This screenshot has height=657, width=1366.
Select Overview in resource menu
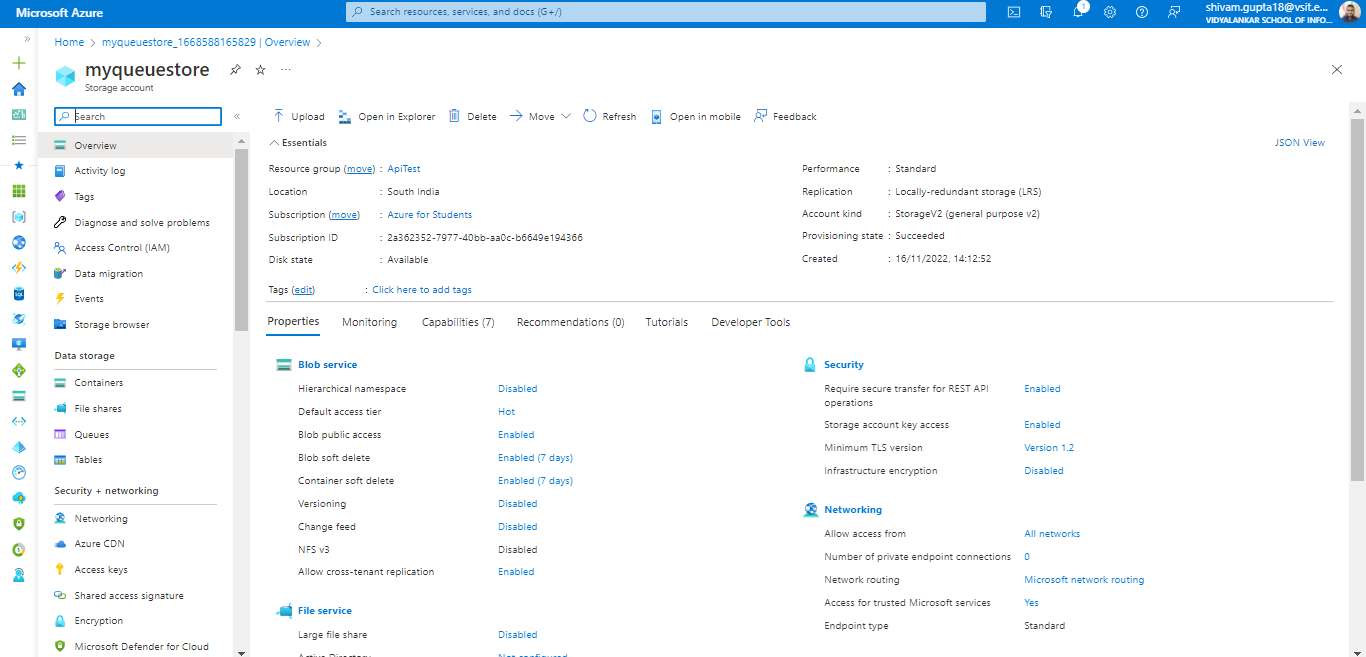click(136, 146)
